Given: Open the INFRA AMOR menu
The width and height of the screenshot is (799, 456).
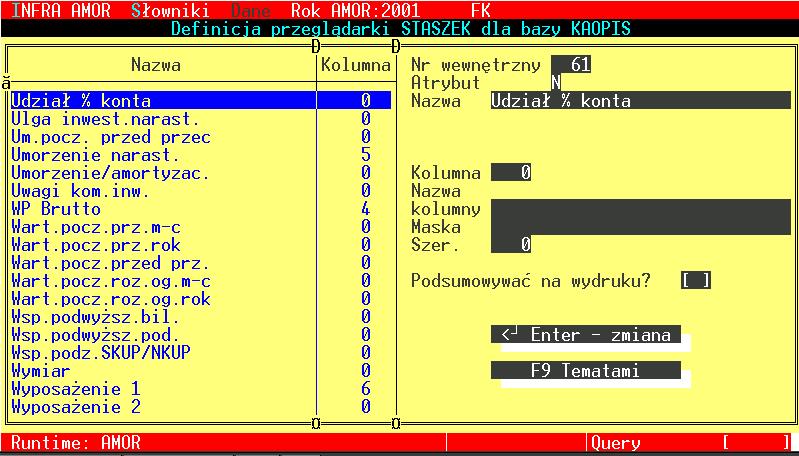Looking at the screenshot, I should coord(60,10).
